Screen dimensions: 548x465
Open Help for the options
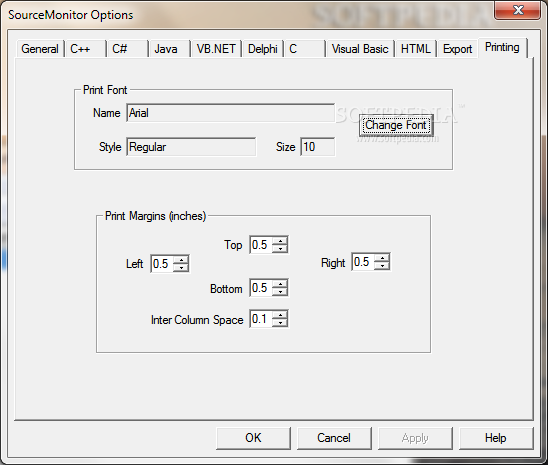pos(496,438)
